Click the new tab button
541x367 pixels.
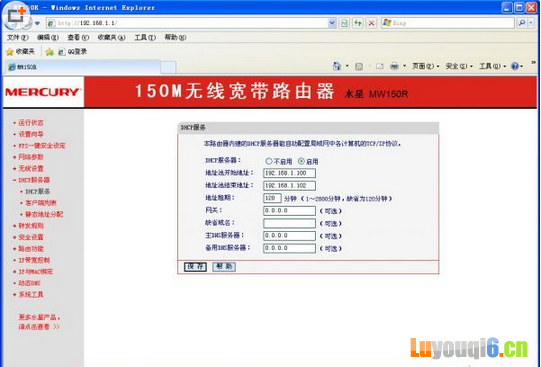(168, 67)
